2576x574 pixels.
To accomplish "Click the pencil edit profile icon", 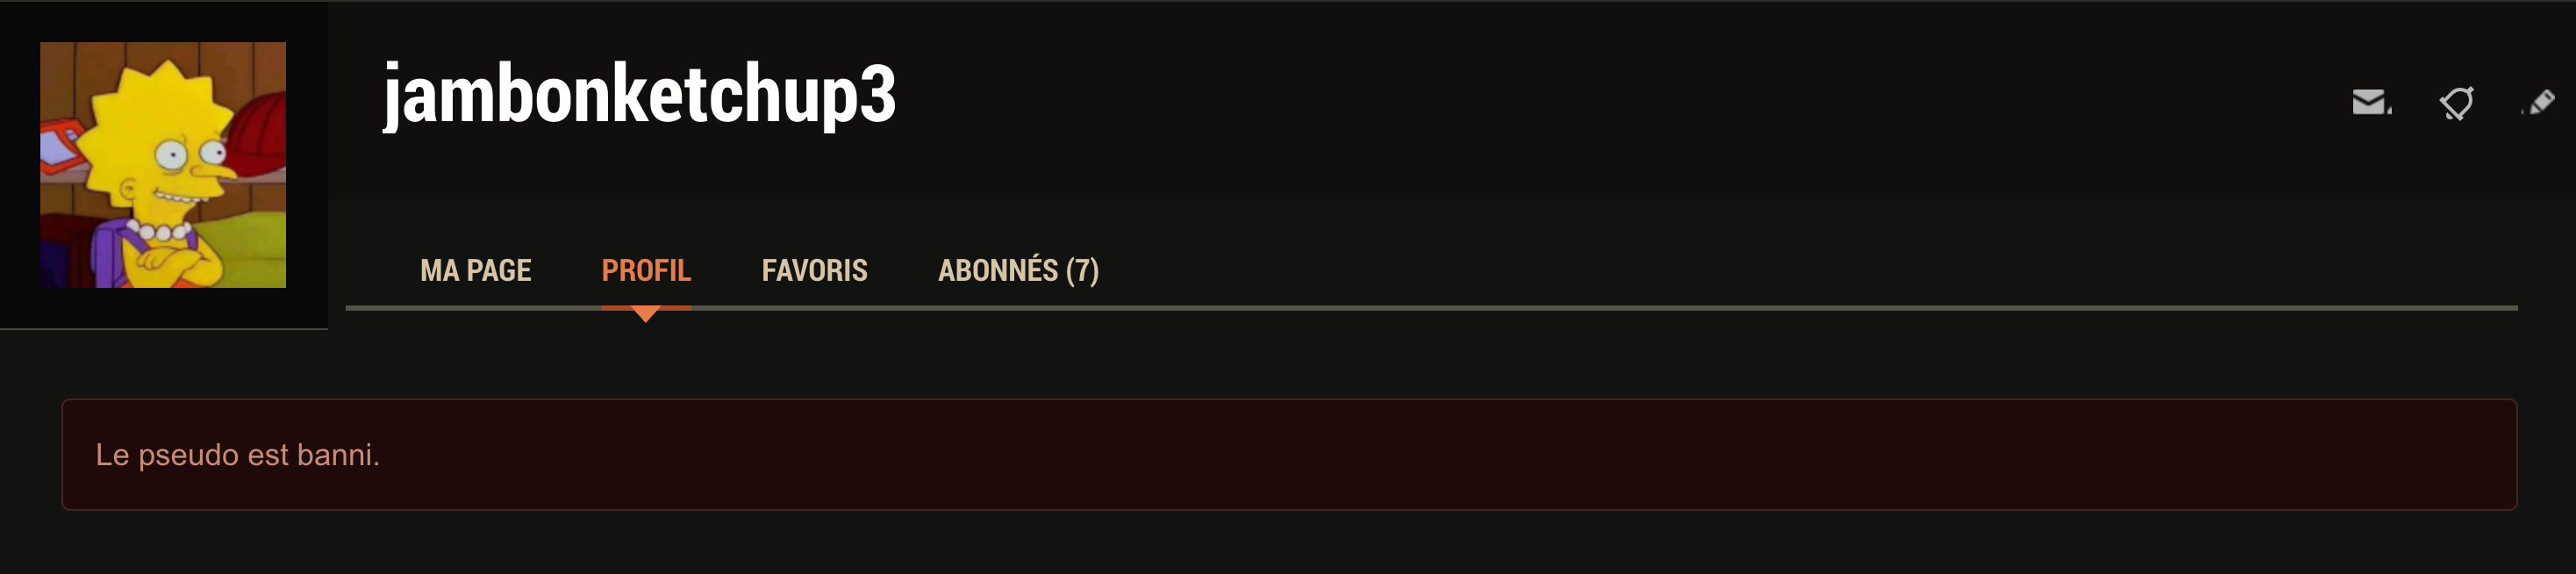I will [x=2541, y=102].
